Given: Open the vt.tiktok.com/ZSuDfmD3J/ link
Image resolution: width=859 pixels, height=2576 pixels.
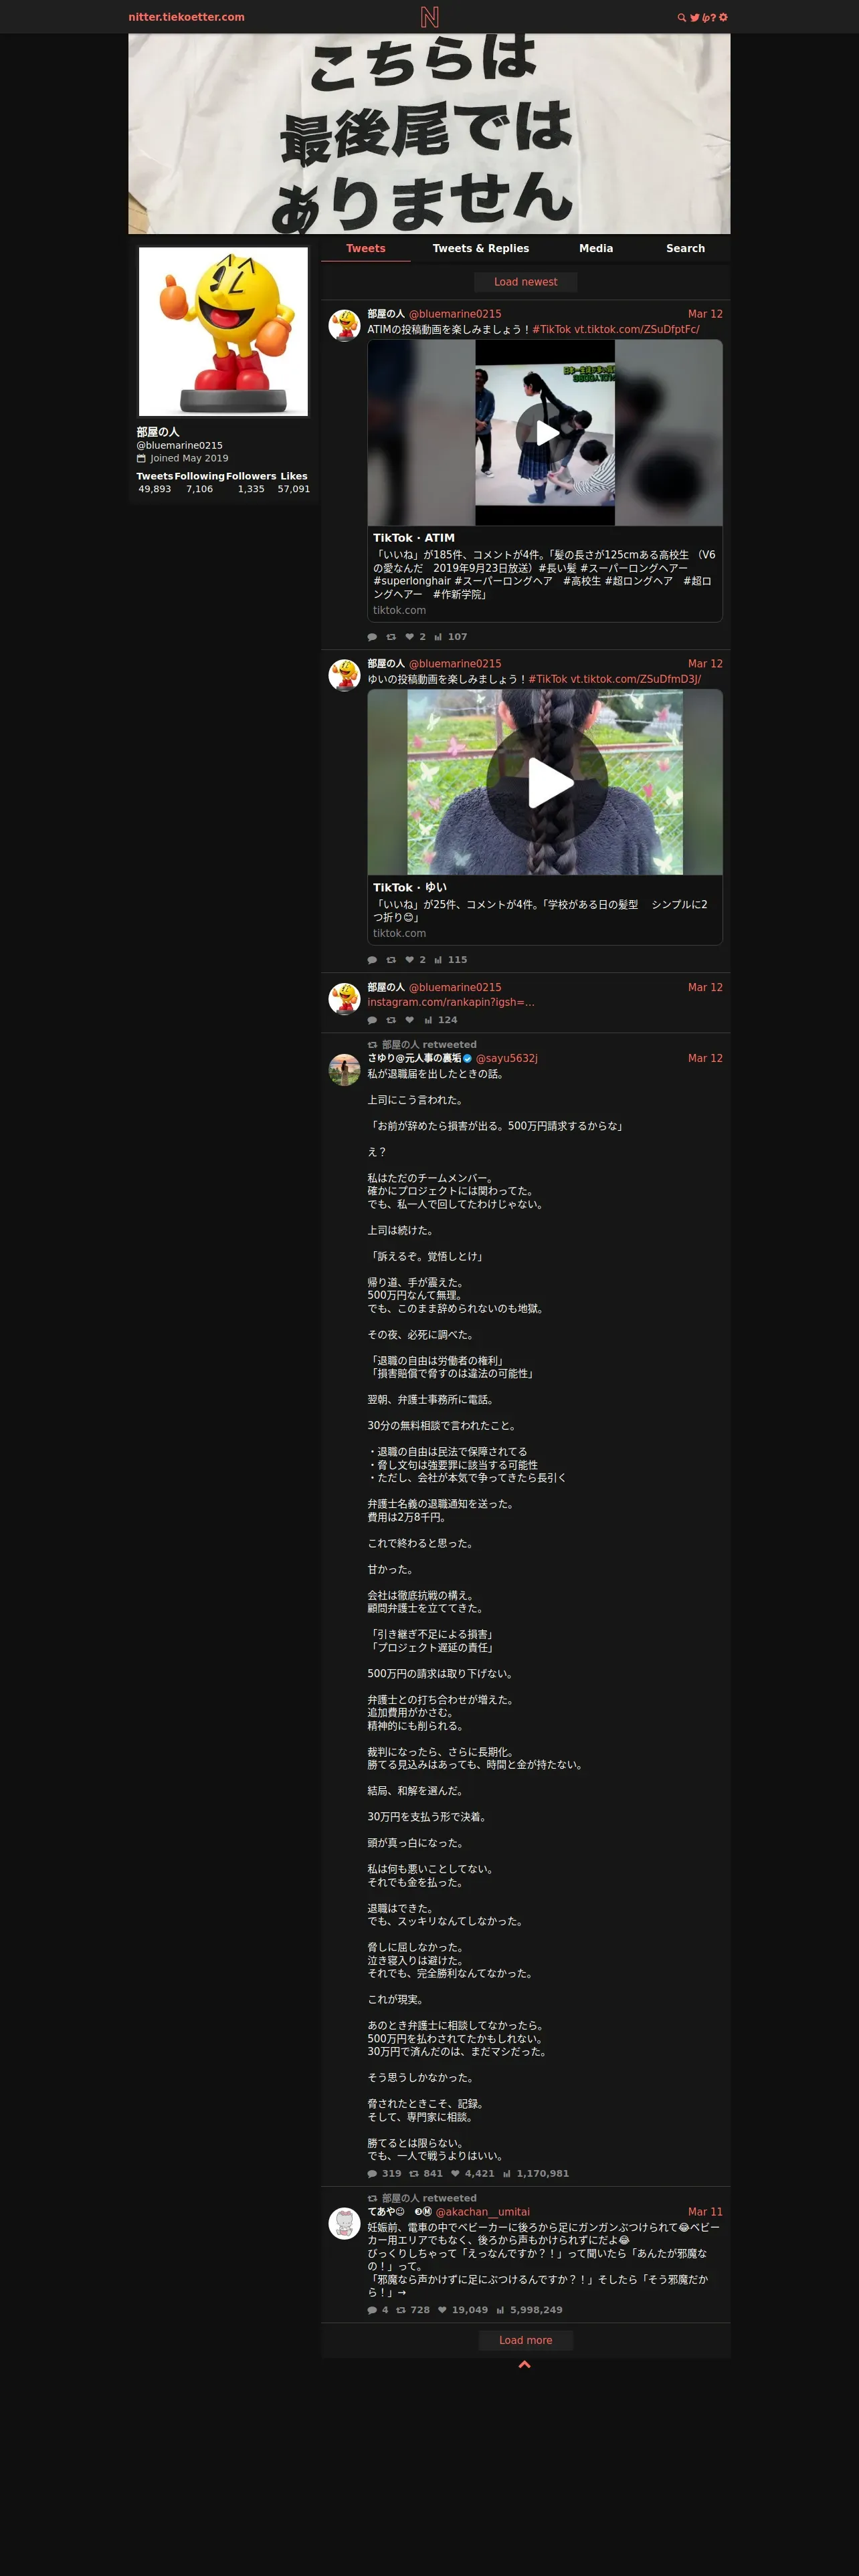Looking at the screenshot, I should click(636, 679).
